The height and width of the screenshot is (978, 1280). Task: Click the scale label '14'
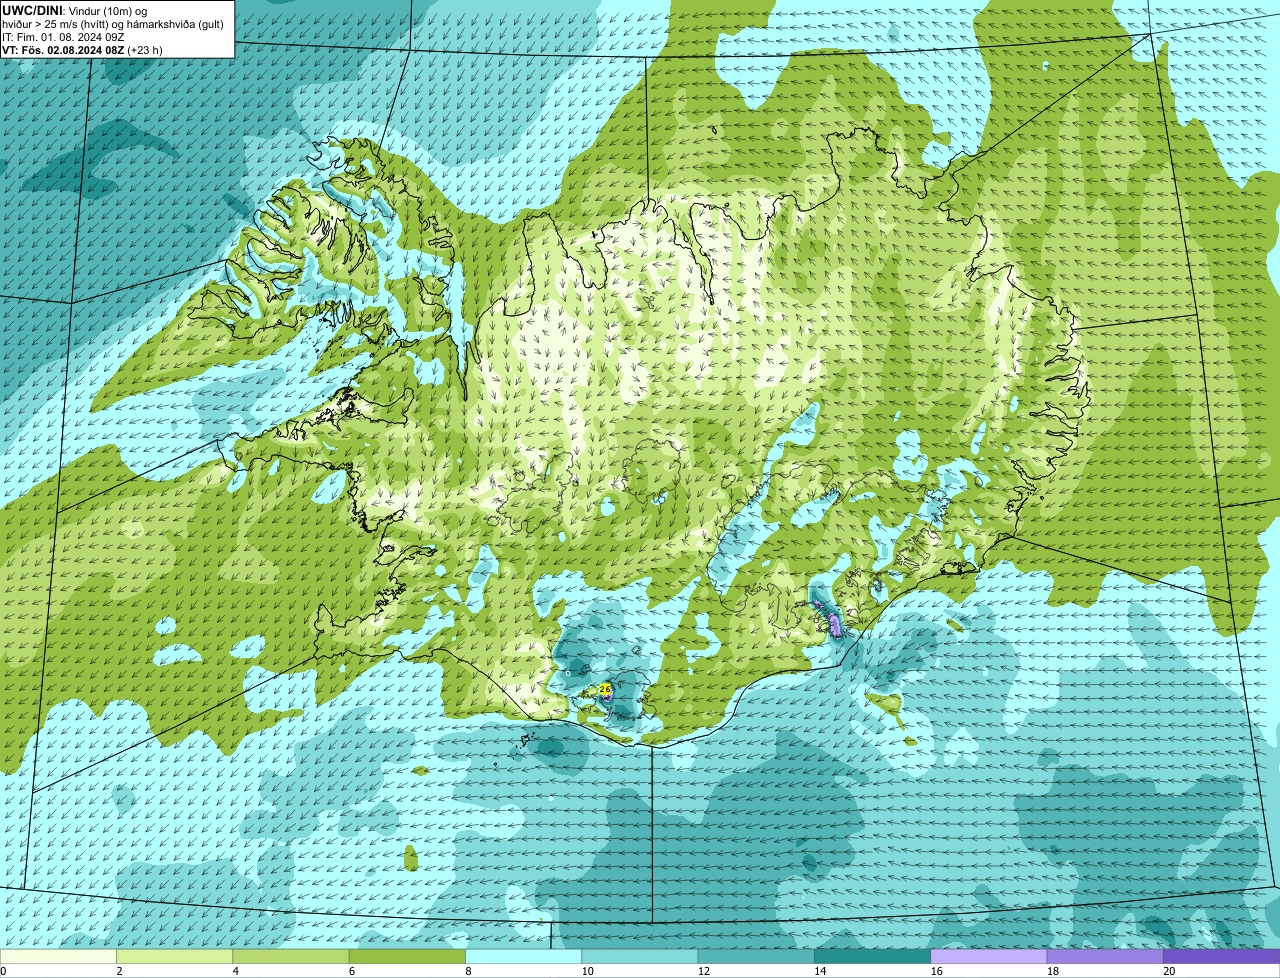(820, 971)
